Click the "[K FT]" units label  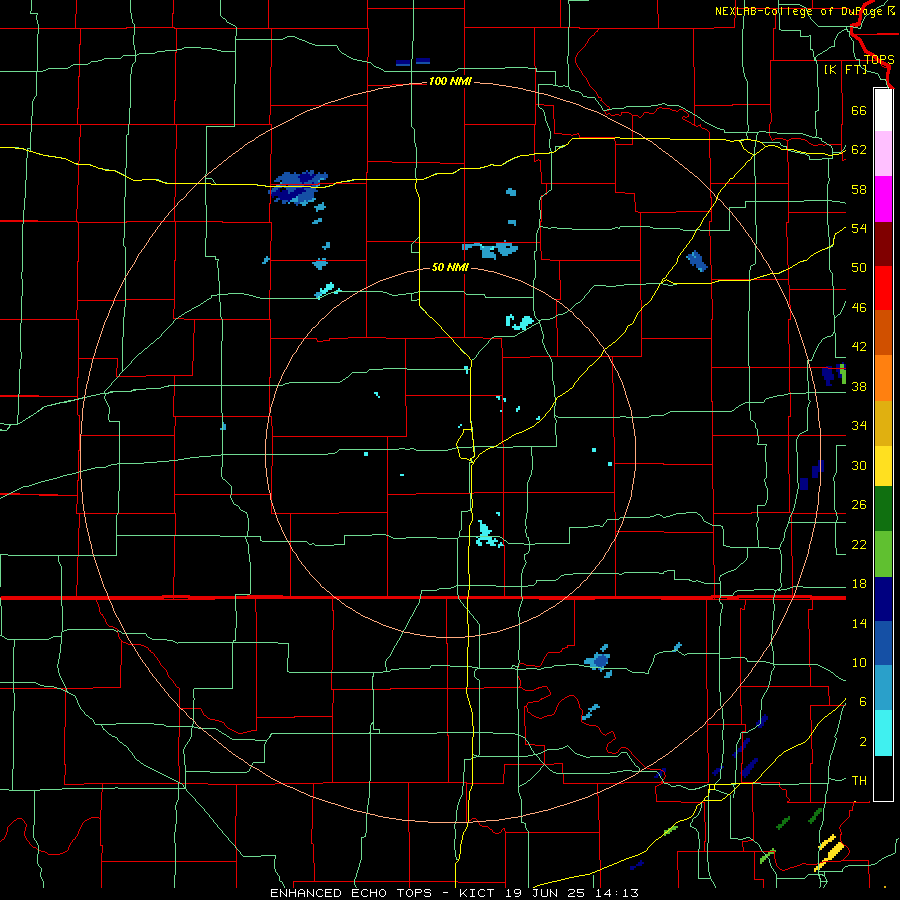click(845, 70)
